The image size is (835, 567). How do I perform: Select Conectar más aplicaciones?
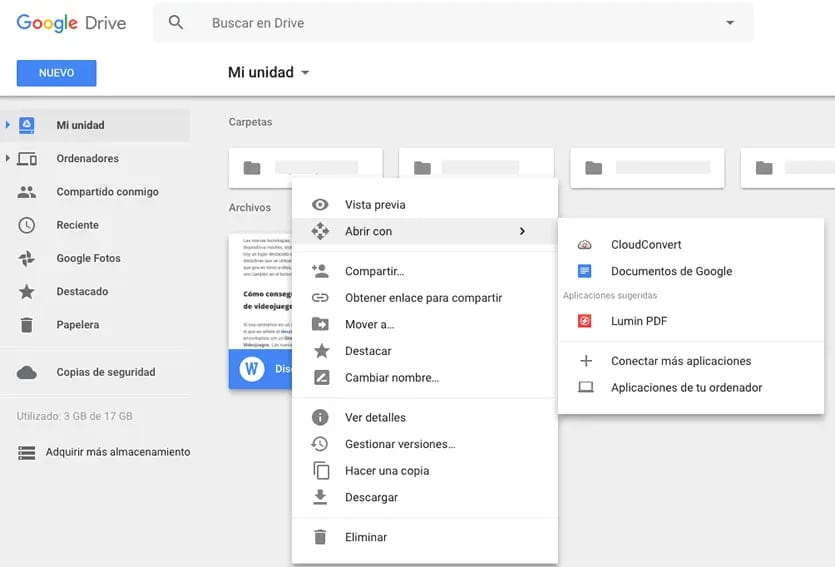(x=691, y=361)
